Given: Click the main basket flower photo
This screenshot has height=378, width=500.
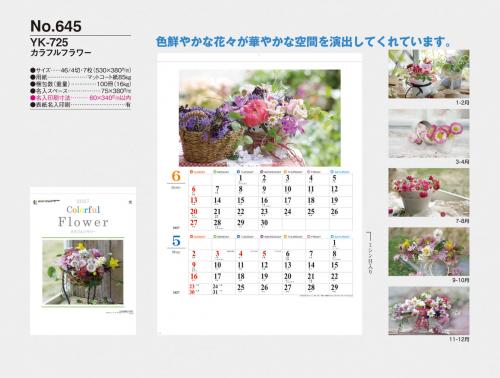Looking at the screenshot, I should (260, 118).
